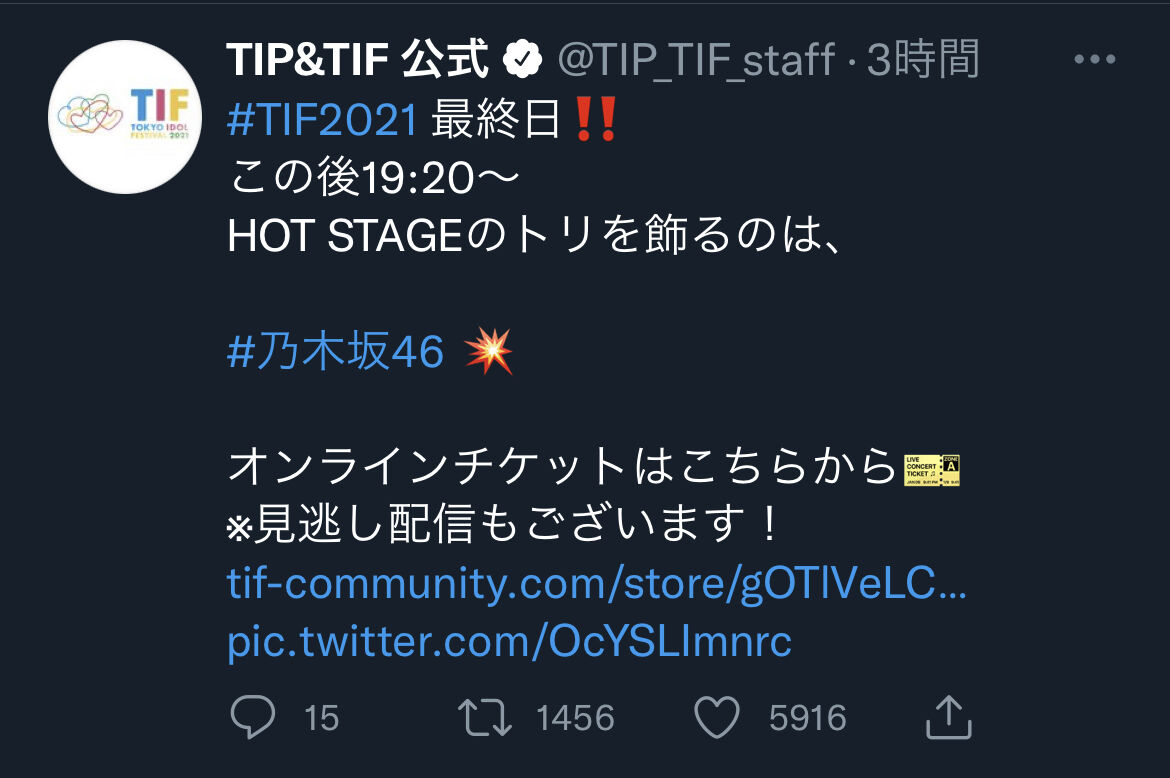Click the tweet text line HOT STAGEのトリを飾るのは
Image resolution: width=1170 pixels, height=778 pixels.
click(535, 236)
